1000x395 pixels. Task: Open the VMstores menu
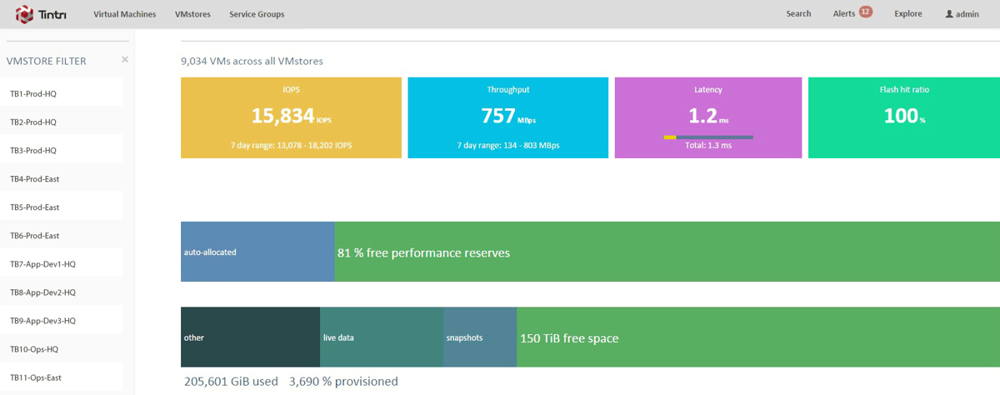(193, 14)
